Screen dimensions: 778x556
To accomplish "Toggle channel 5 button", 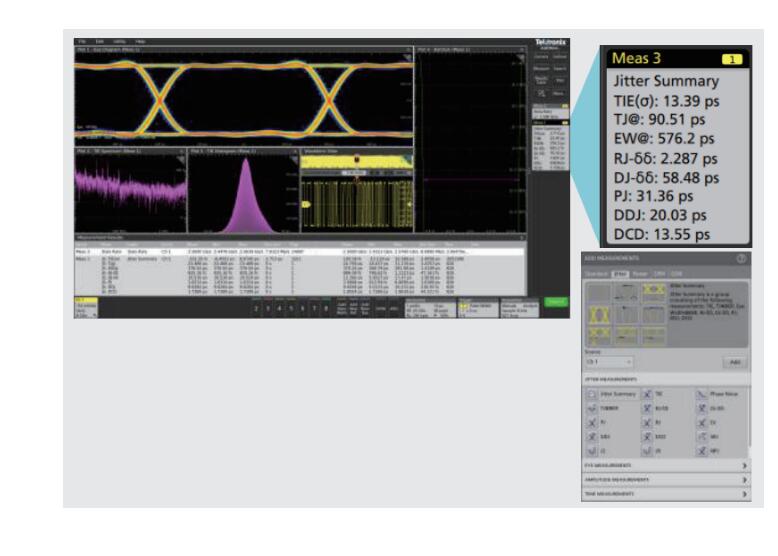I will (291, 309).
